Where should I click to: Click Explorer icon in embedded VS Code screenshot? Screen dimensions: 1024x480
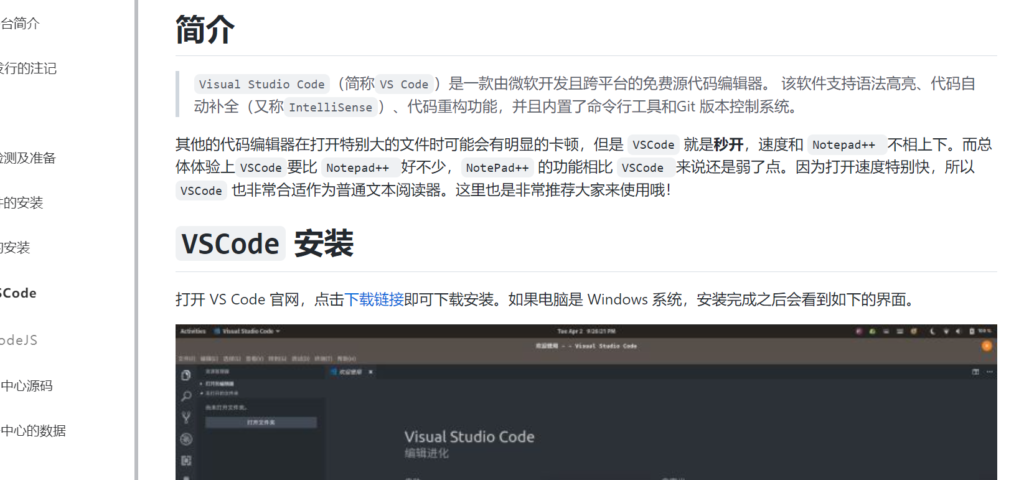tap(186, 376)
